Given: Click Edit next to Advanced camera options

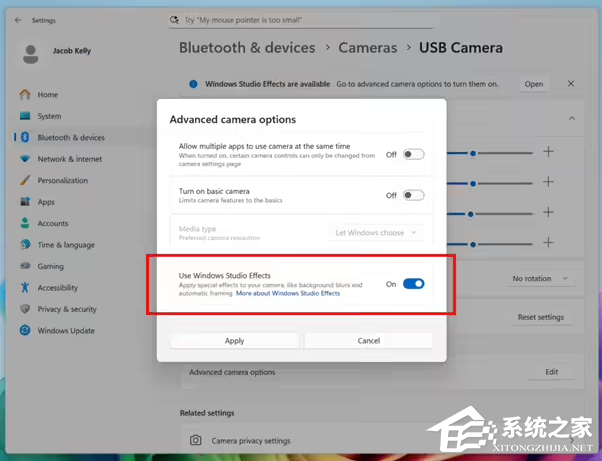Looking at the screenshot, I should click(x=552, y=372).
